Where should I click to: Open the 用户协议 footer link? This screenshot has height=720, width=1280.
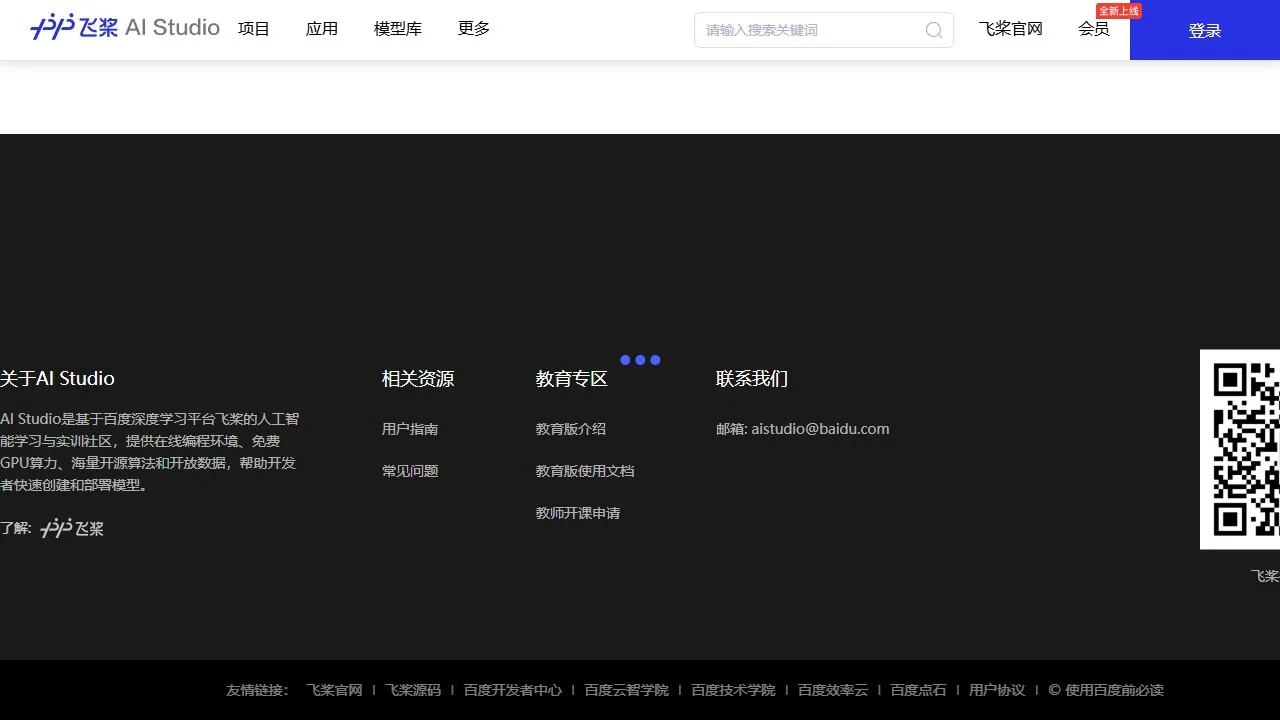997,690
